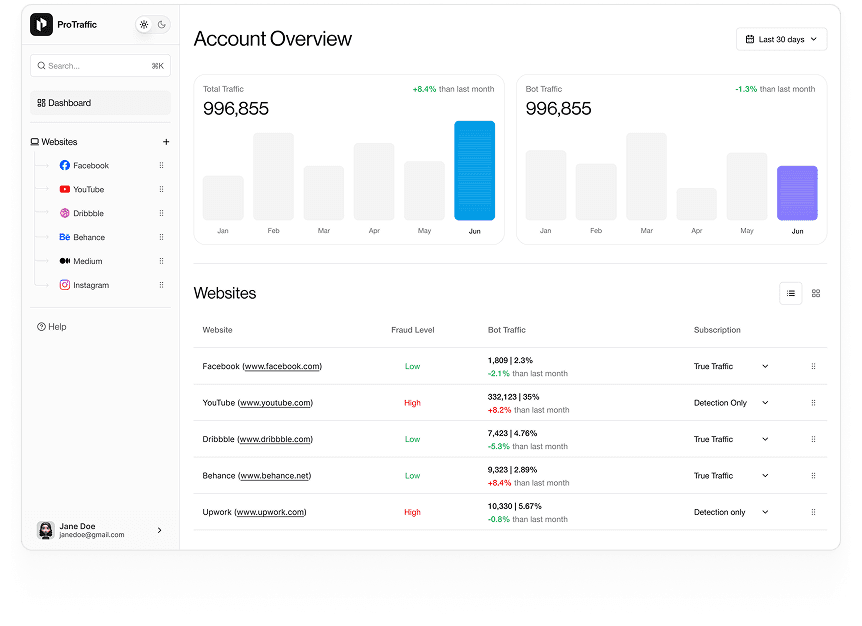Image resolution: width=862 pixels, height=626 pixels.
Task: Open the Dashboard menu item
Action: 100,103
